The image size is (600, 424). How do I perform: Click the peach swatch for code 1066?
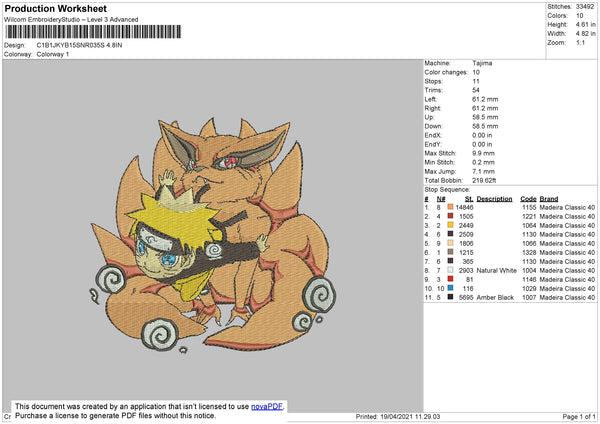[450, 243]
